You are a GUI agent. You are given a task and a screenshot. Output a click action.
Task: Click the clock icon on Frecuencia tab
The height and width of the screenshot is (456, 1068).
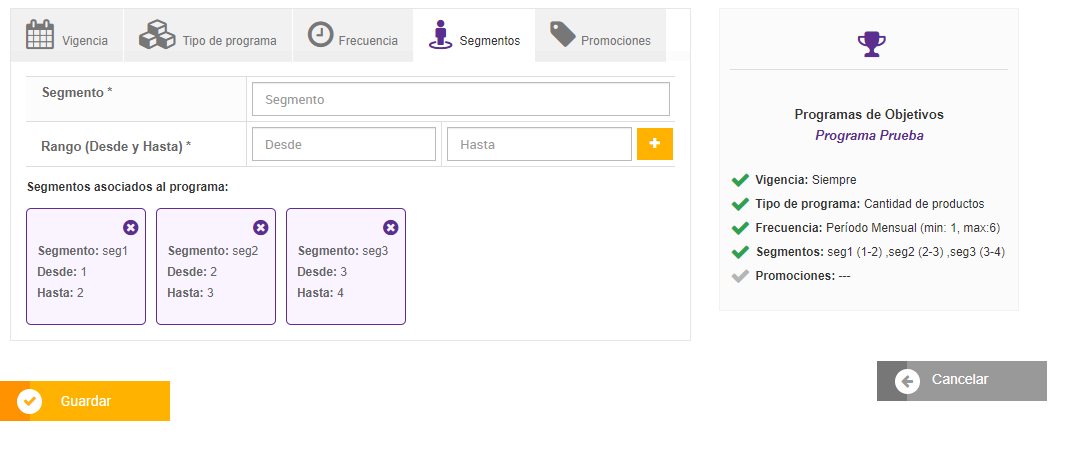(320, 34)
